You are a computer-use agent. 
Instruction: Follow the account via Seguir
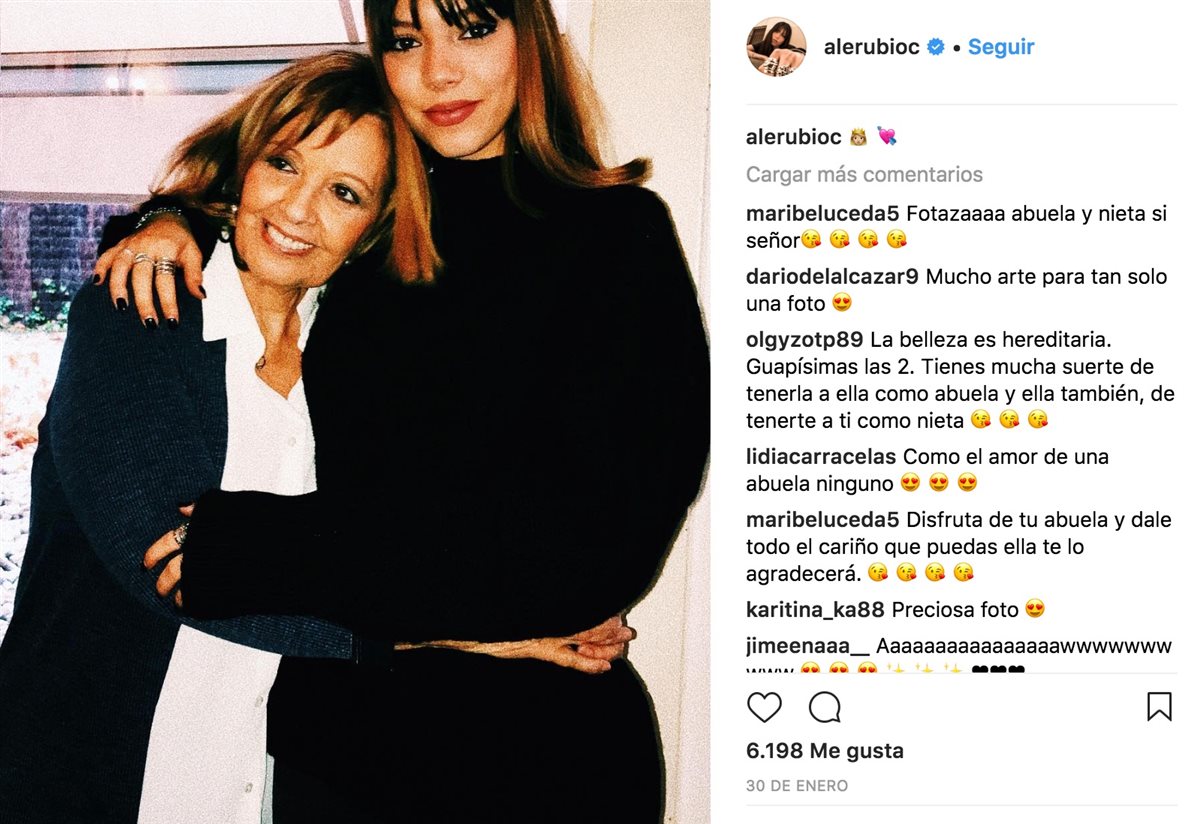(1001, 47)
